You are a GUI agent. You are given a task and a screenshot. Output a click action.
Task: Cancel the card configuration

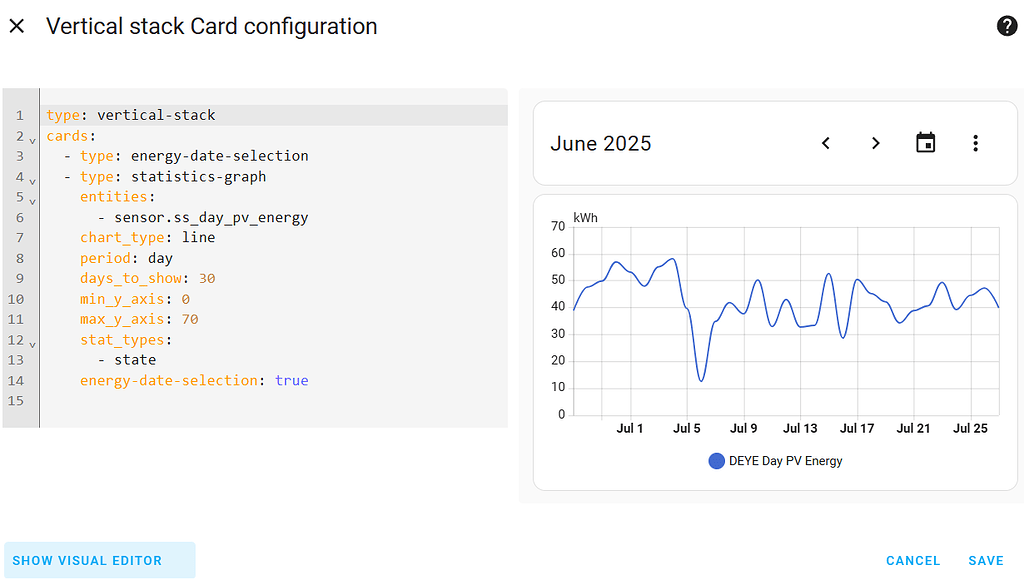tap(913, 561)
